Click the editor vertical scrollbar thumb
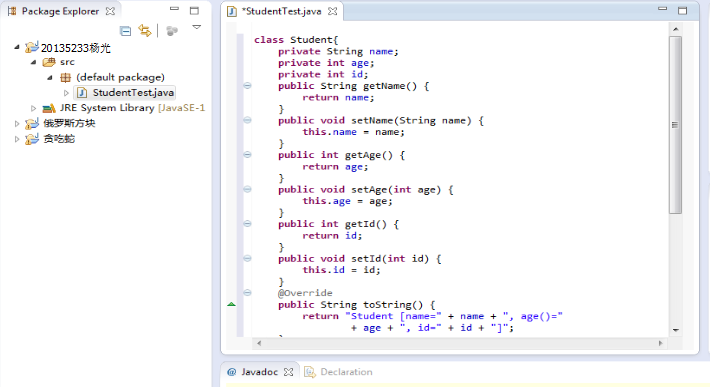710x387 pixels. pos(676,124)
